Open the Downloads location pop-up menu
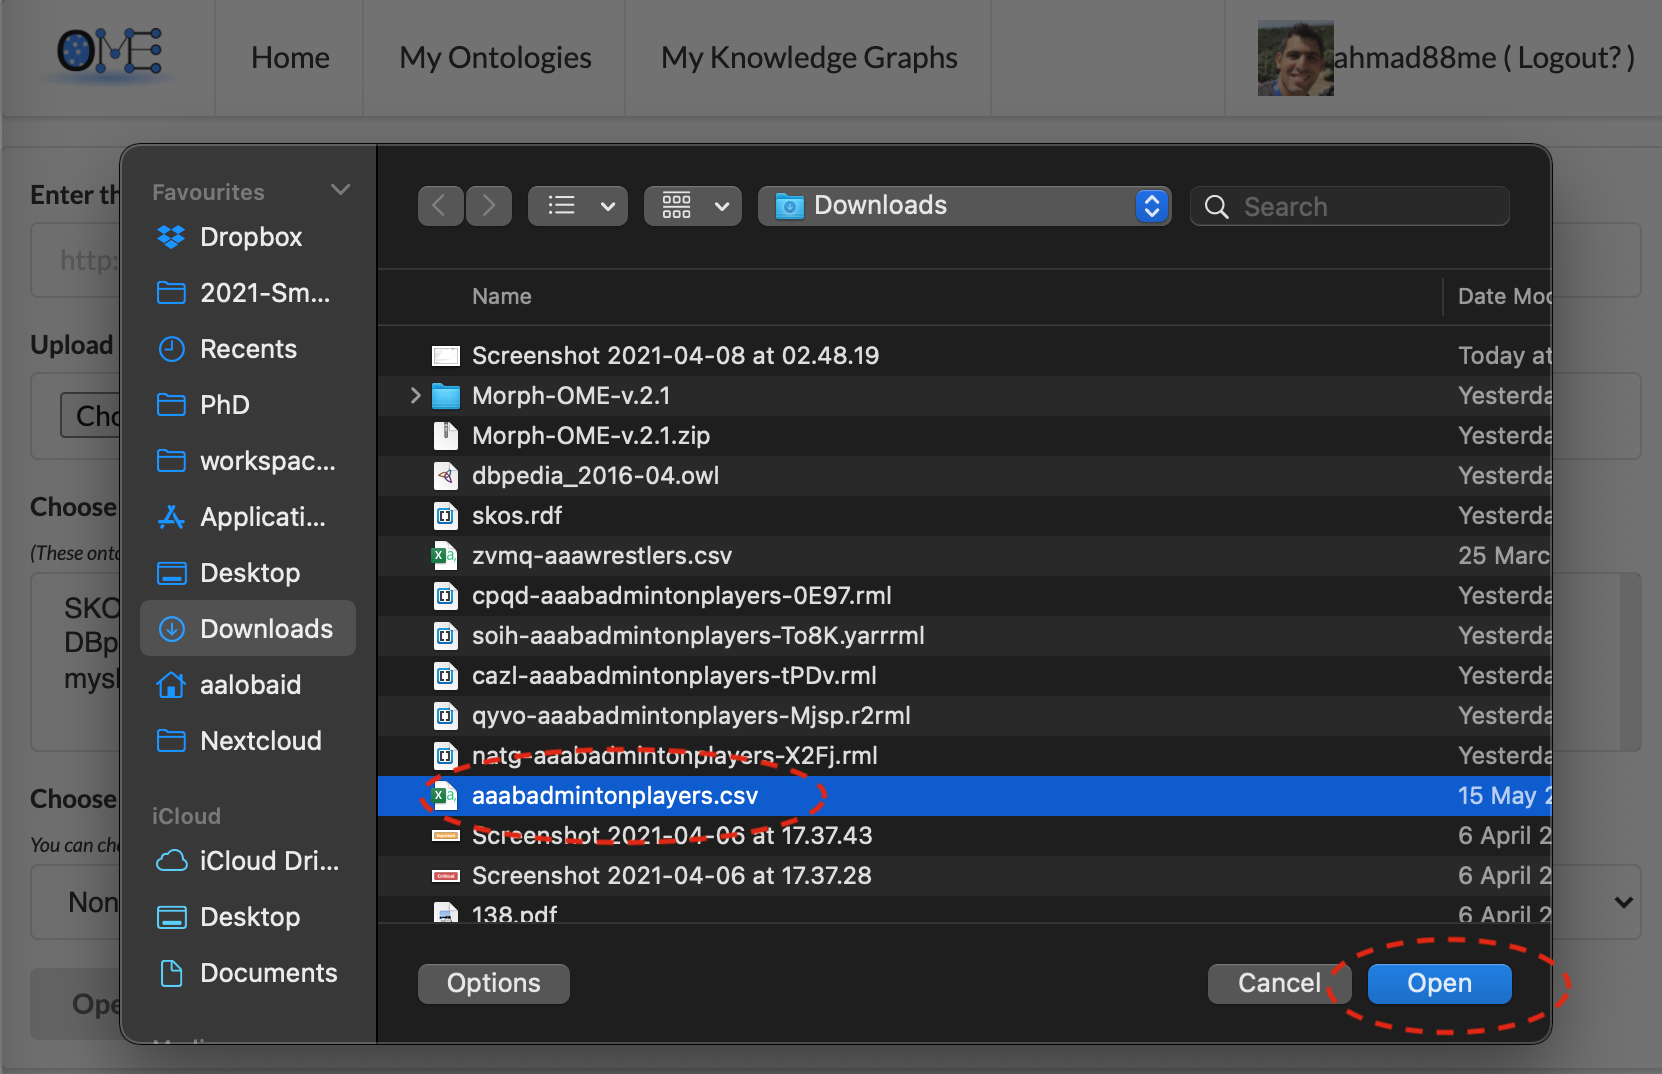The height and width of the screenshot is (1074, 1662). click(964, 206)
